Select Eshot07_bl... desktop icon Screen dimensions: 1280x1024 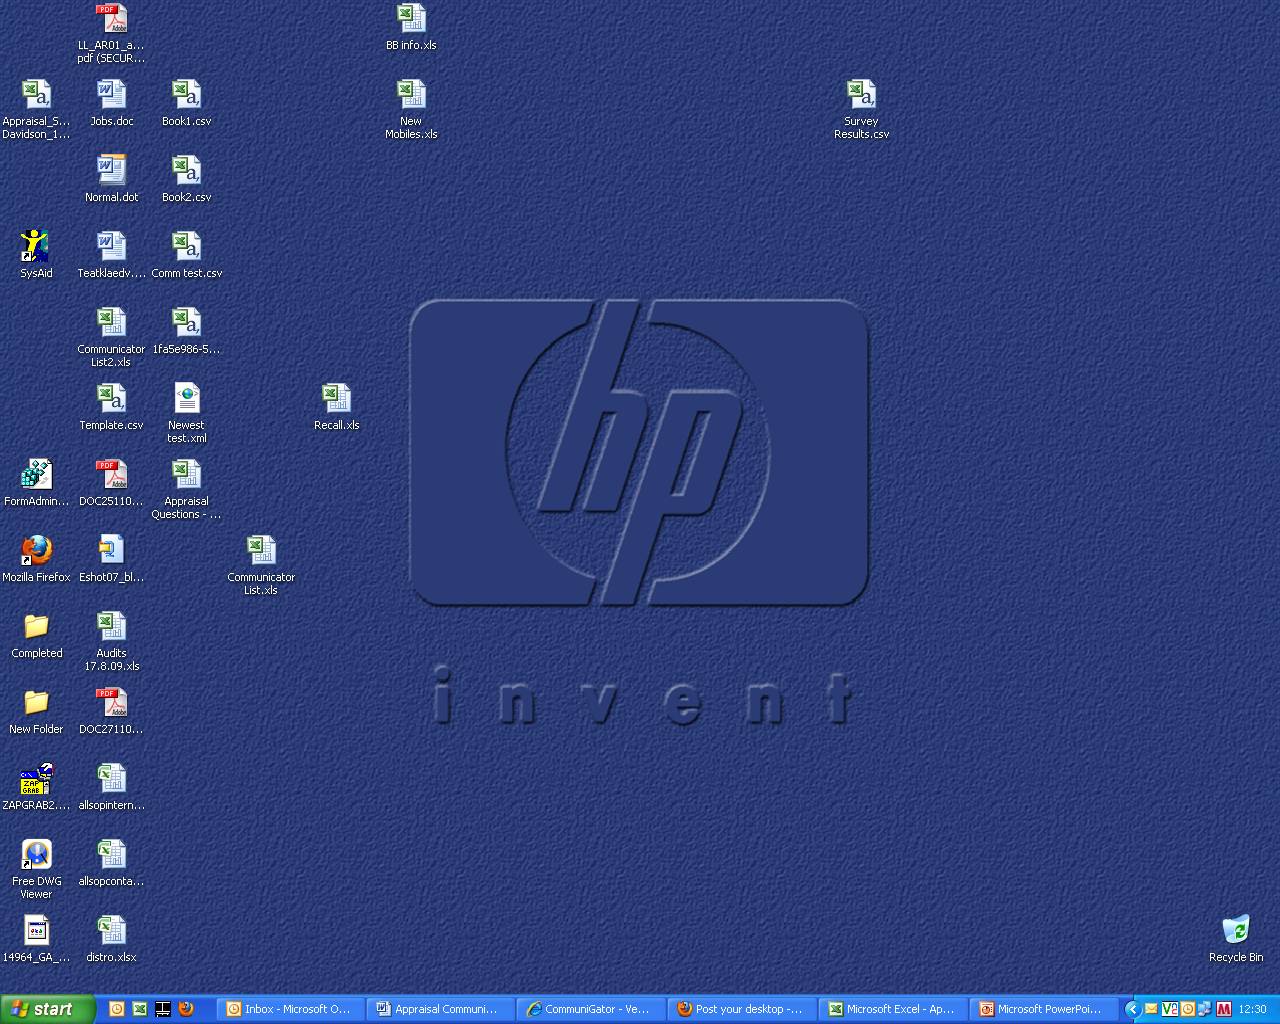(112, 559)
